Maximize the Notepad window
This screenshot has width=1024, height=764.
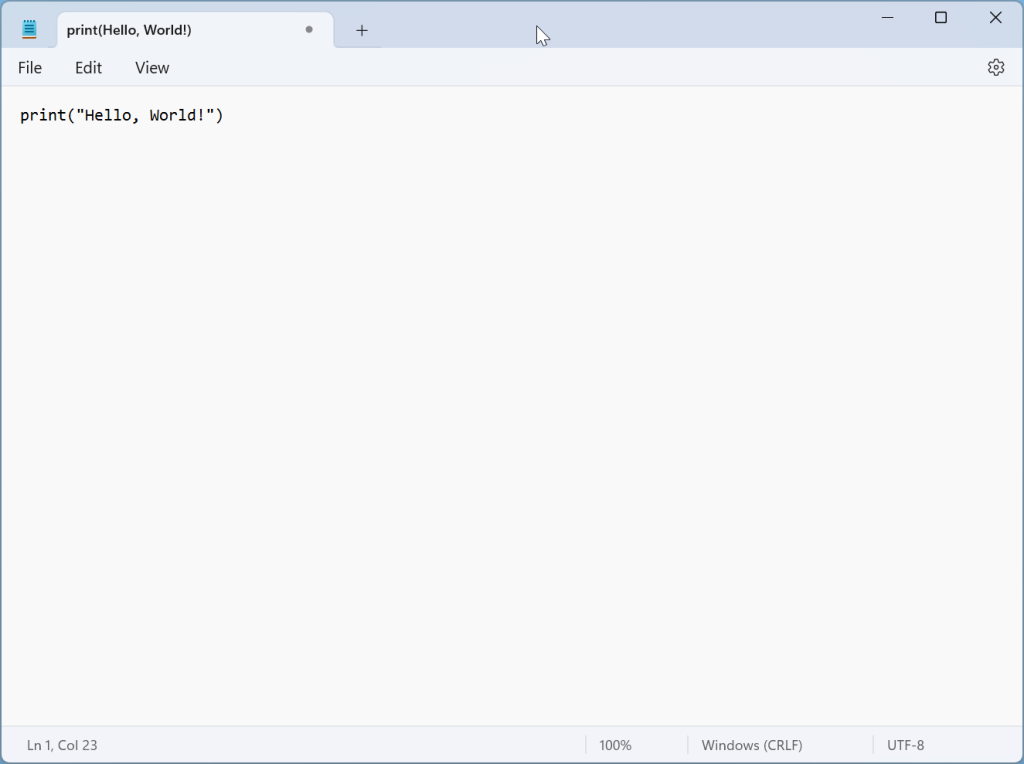pyautogui.click(x=940, y=18)
